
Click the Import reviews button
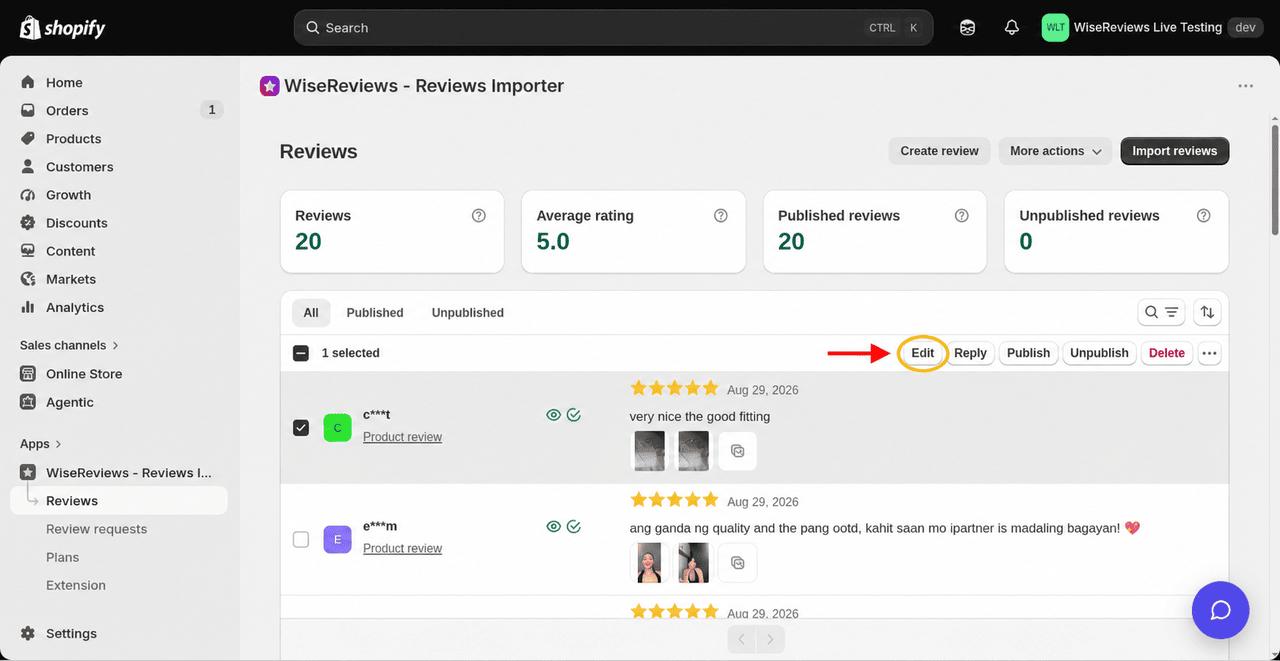(1175, 151)
